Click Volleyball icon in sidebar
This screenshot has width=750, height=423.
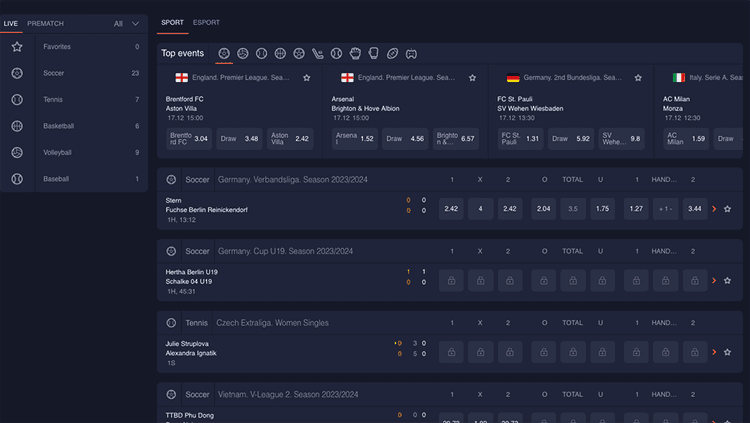[17, 152]
